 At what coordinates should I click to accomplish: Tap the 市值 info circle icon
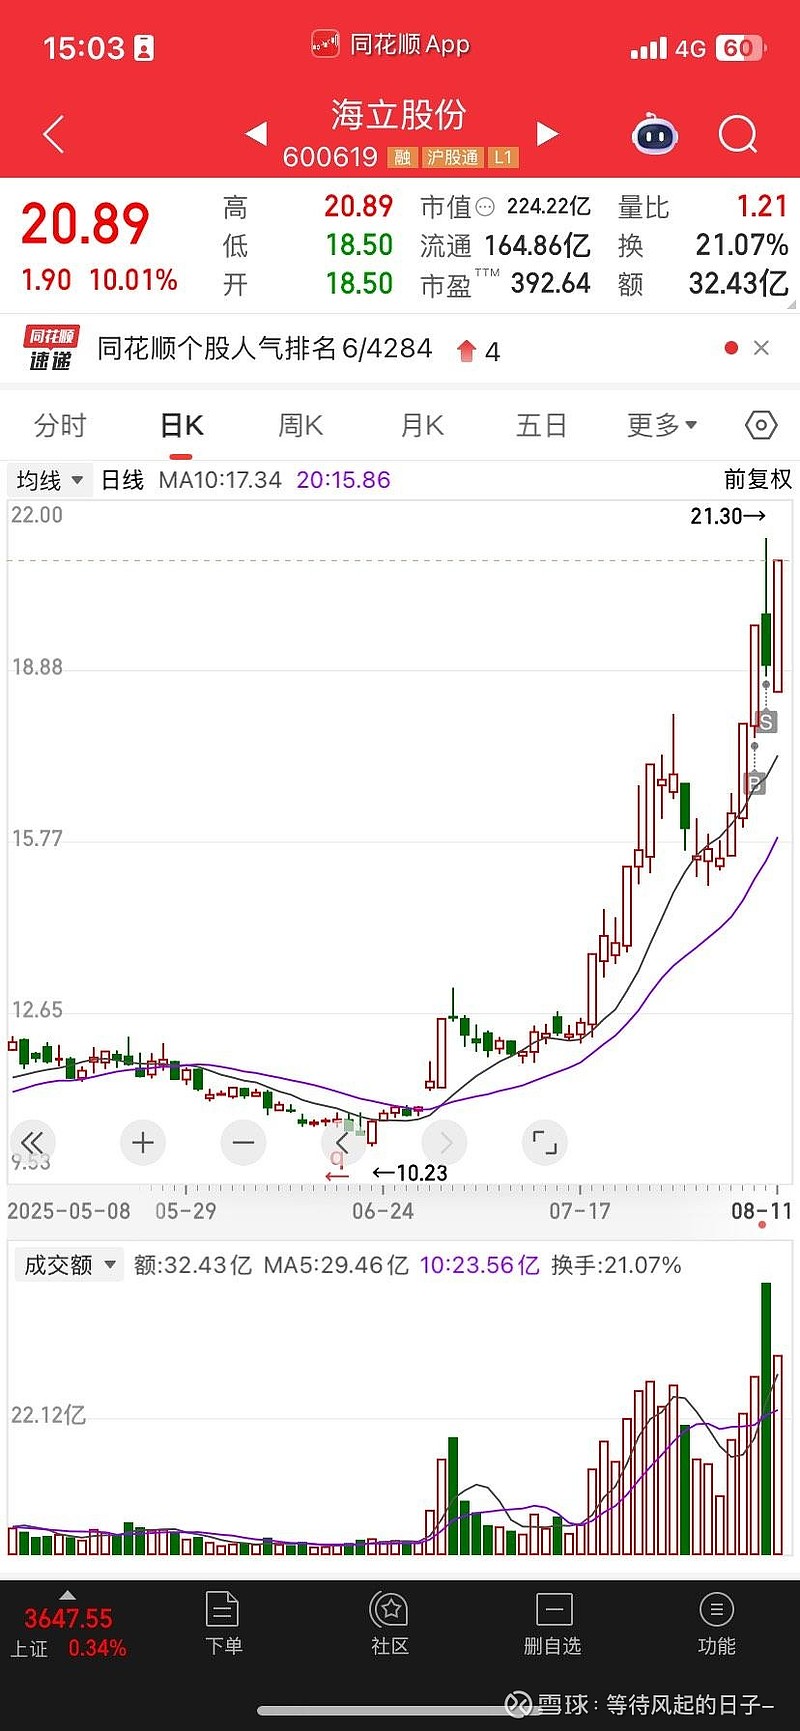click(485, 207)
